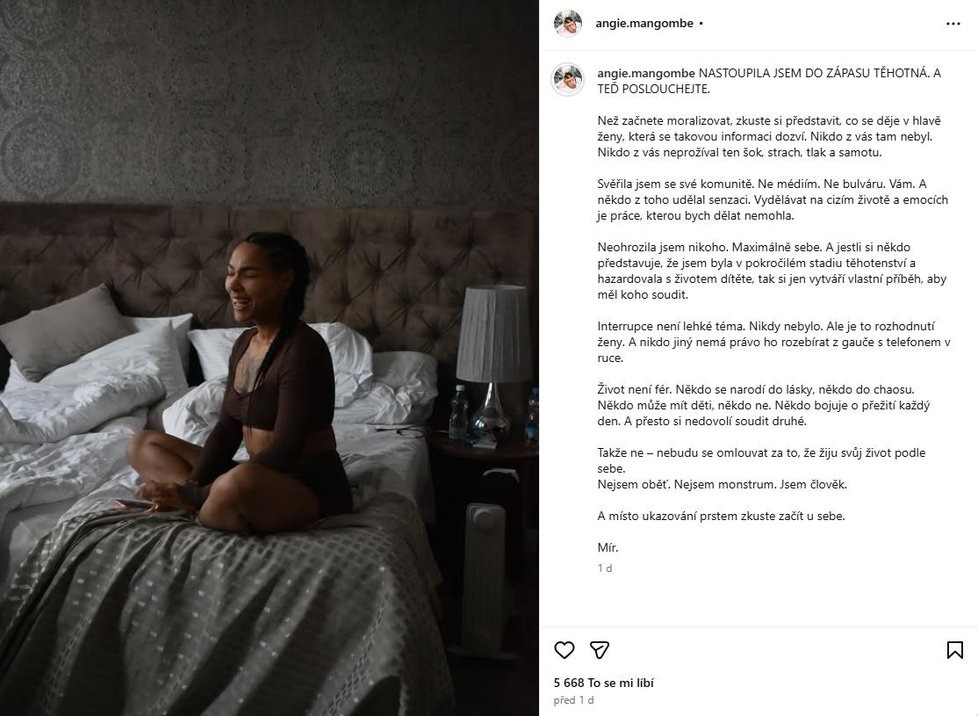Like the post with the heart icon
Viewport: 978px width, 716px height.
pos(564,650)
